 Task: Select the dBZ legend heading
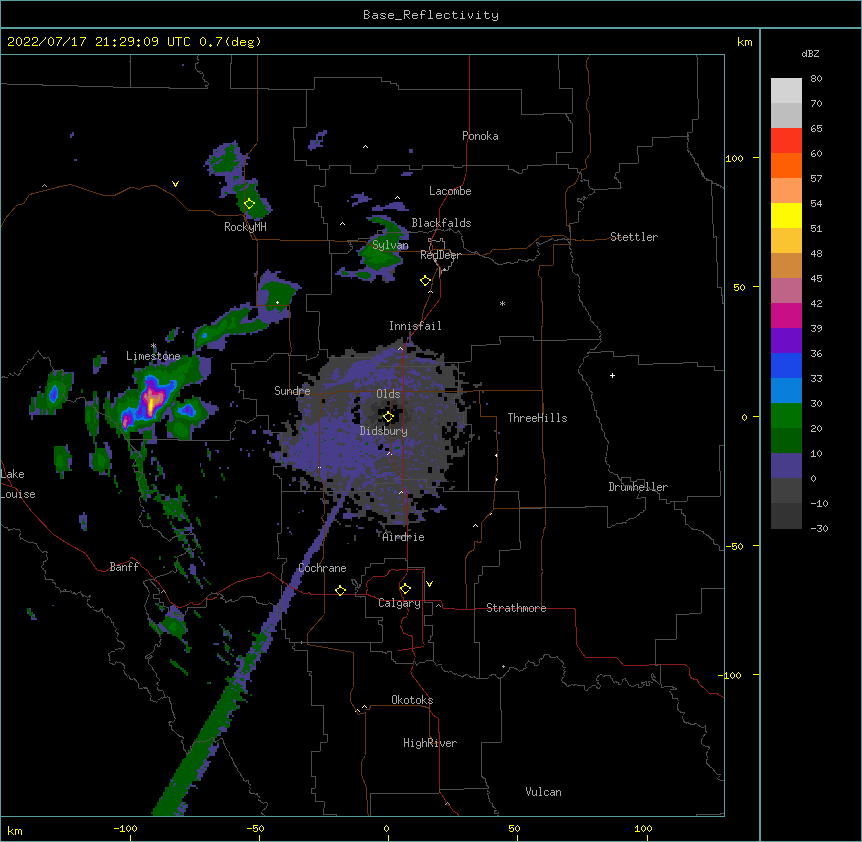click(810, 53)
